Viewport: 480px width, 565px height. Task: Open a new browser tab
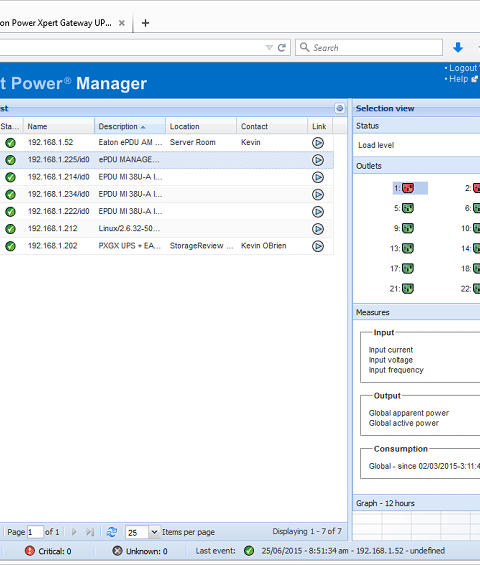point(145,23)
